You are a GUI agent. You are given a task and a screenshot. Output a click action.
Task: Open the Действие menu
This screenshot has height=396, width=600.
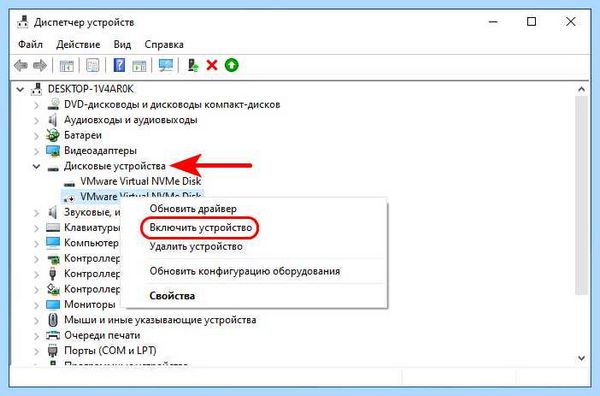[78, 44]
